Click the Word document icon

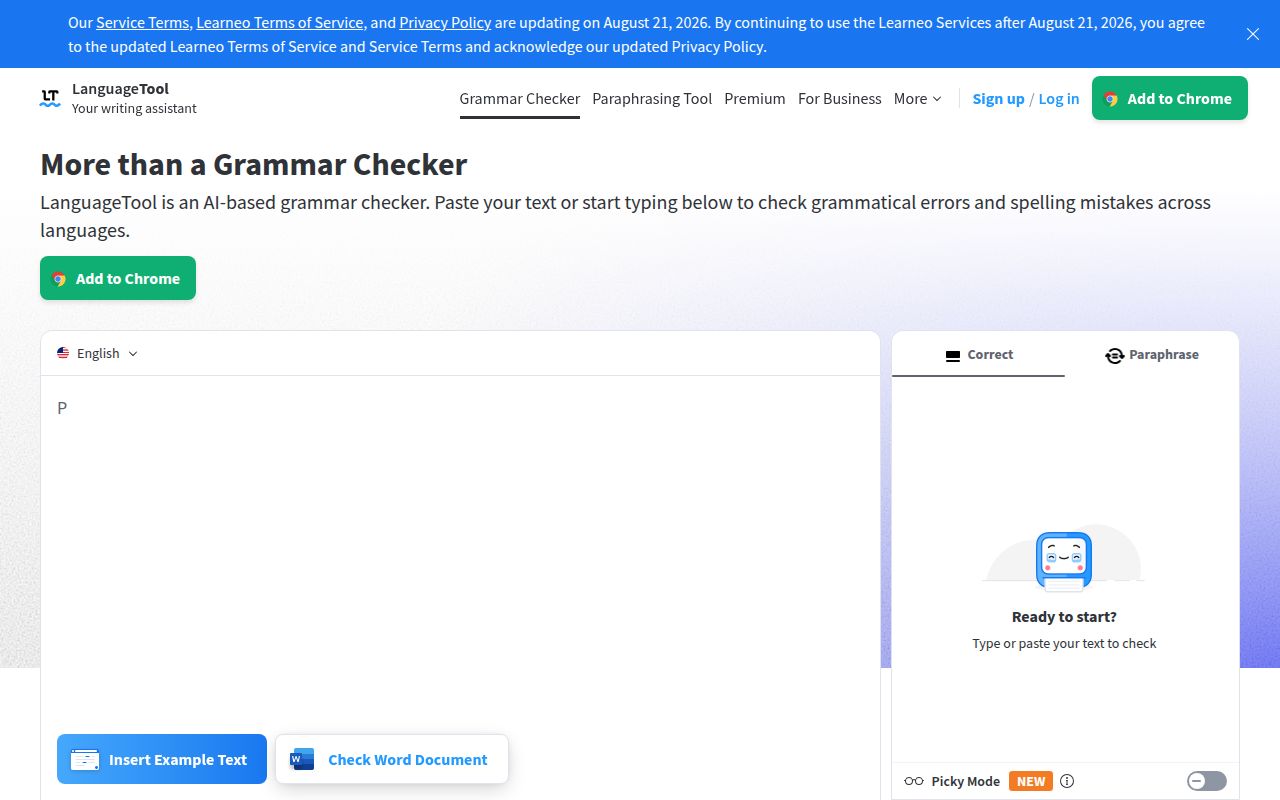click(x=302, y=759)
